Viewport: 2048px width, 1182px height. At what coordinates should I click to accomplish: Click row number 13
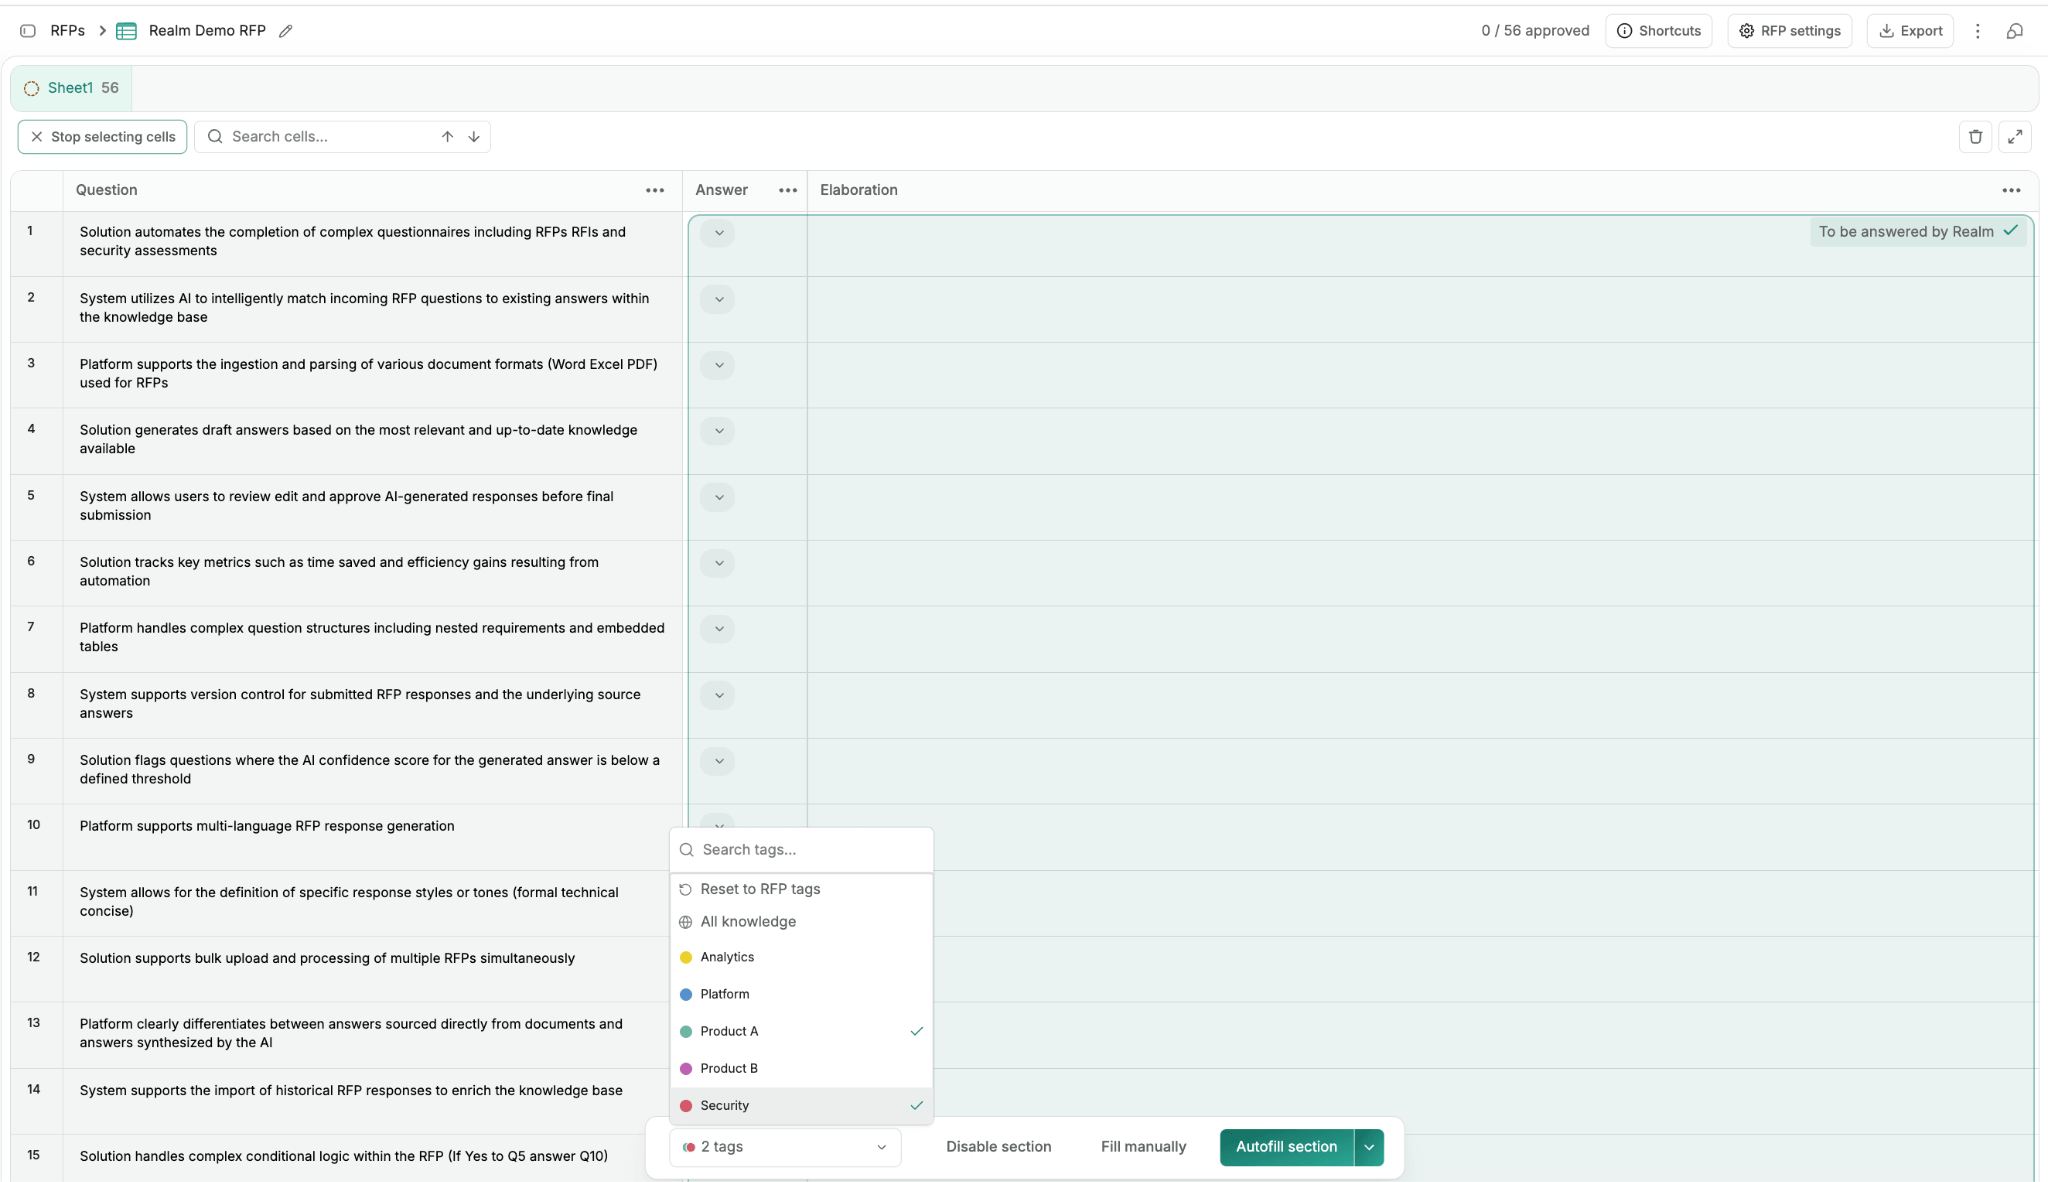point(34,1023)
